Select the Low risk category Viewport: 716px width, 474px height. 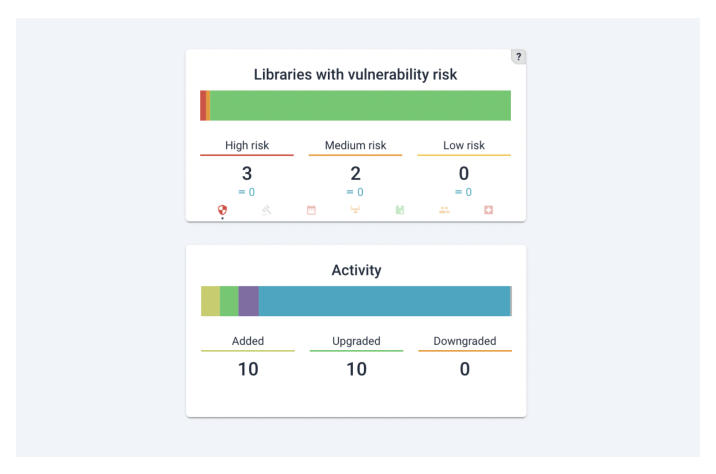click(464, 145)
